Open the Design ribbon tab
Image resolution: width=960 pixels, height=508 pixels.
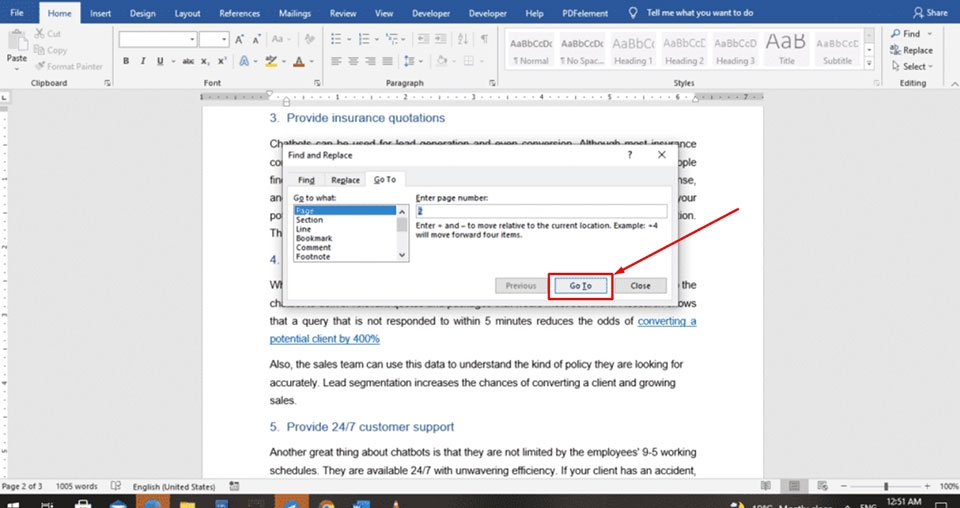pyautogui.click(x=143, y=13)
